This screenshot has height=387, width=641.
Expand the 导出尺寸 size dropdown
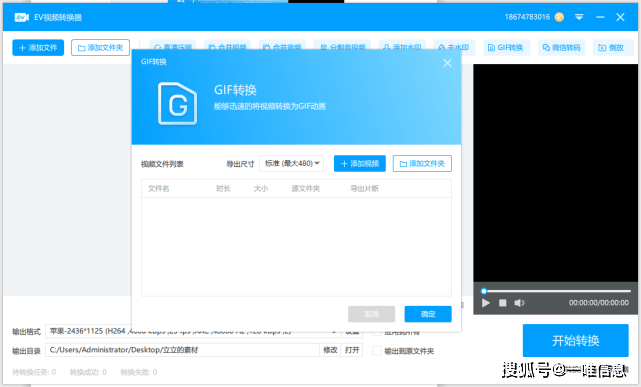(291, 163)
